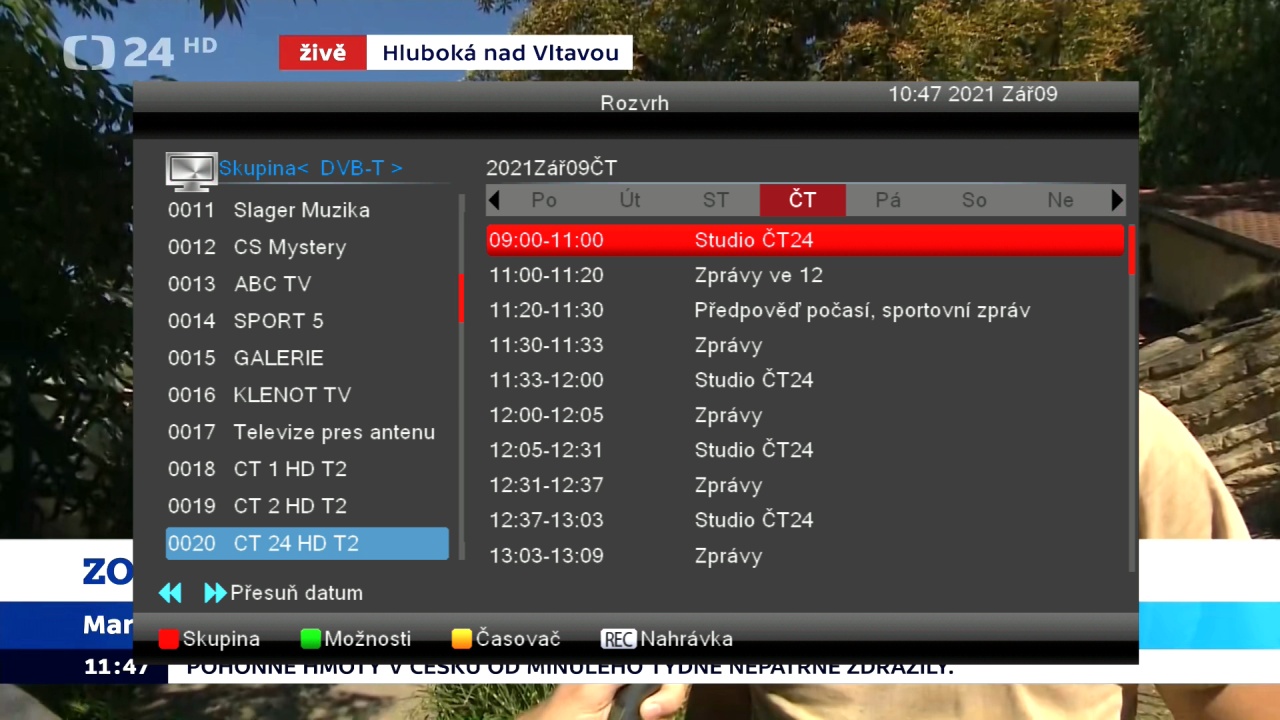Screen dimensions: 1280x720
Task: Click the ČT24 HD channel logo
Action: [x=139, y=52]
